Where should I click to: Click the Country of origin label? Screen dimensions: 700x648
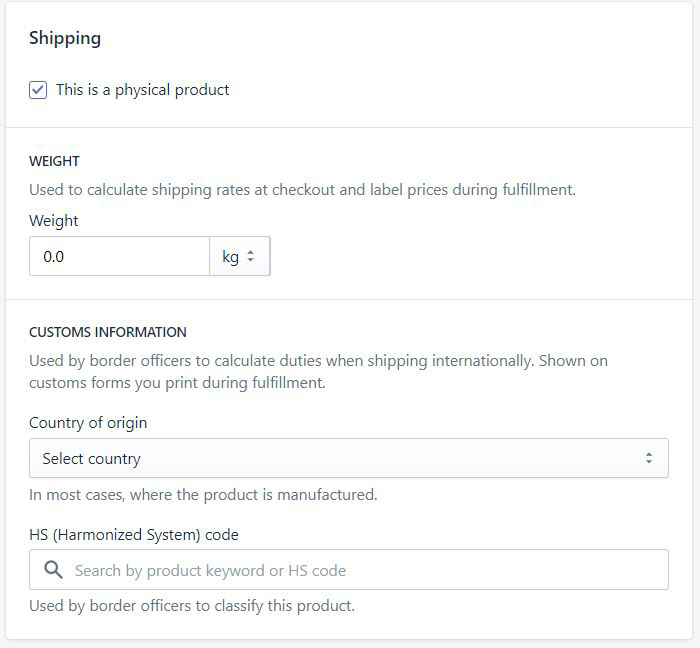point(88,423)
